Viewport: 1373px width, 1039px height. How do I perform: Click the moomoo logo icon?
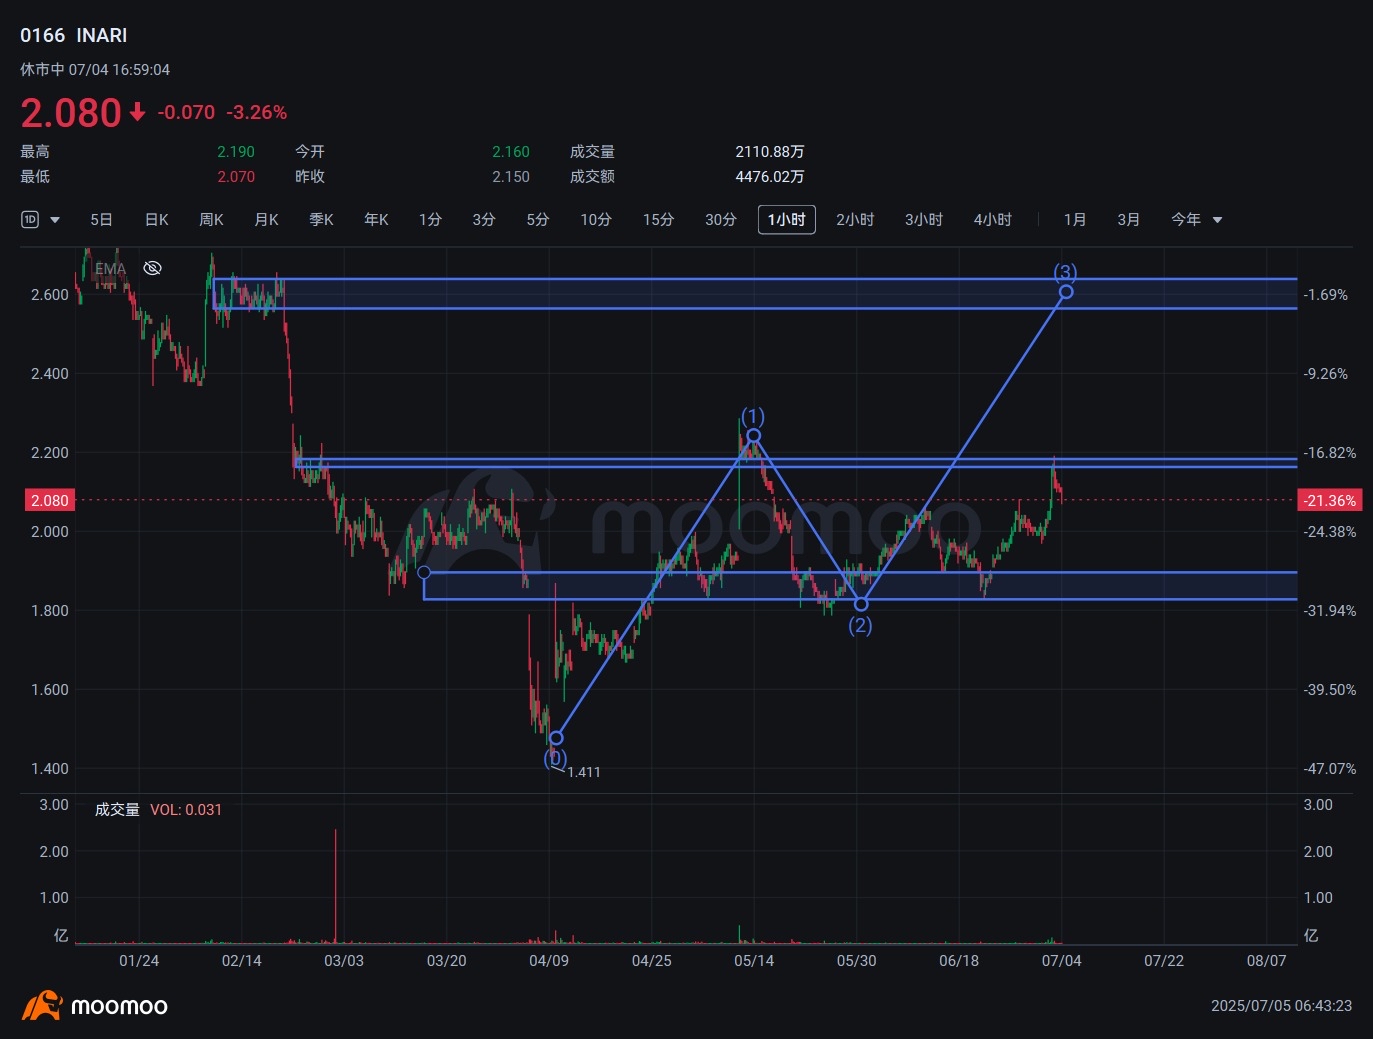[42, 1005]
